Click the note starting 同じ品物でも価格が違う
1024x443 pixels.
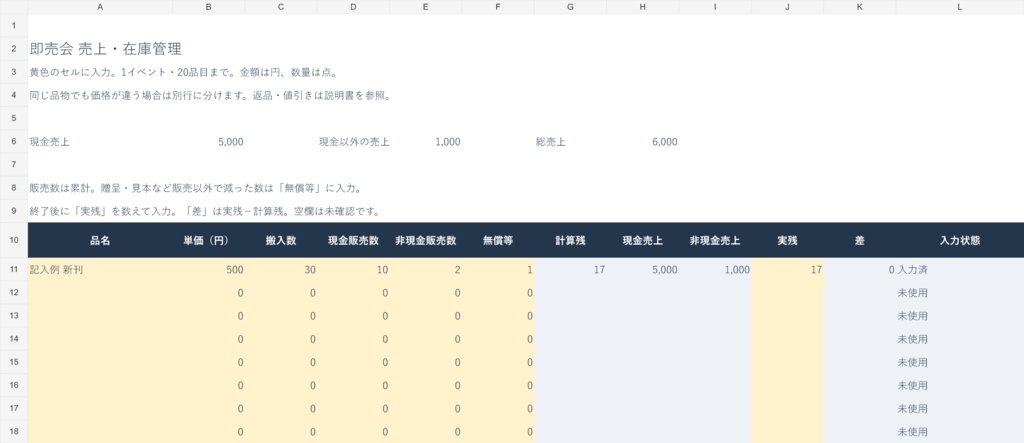(210, 95)
